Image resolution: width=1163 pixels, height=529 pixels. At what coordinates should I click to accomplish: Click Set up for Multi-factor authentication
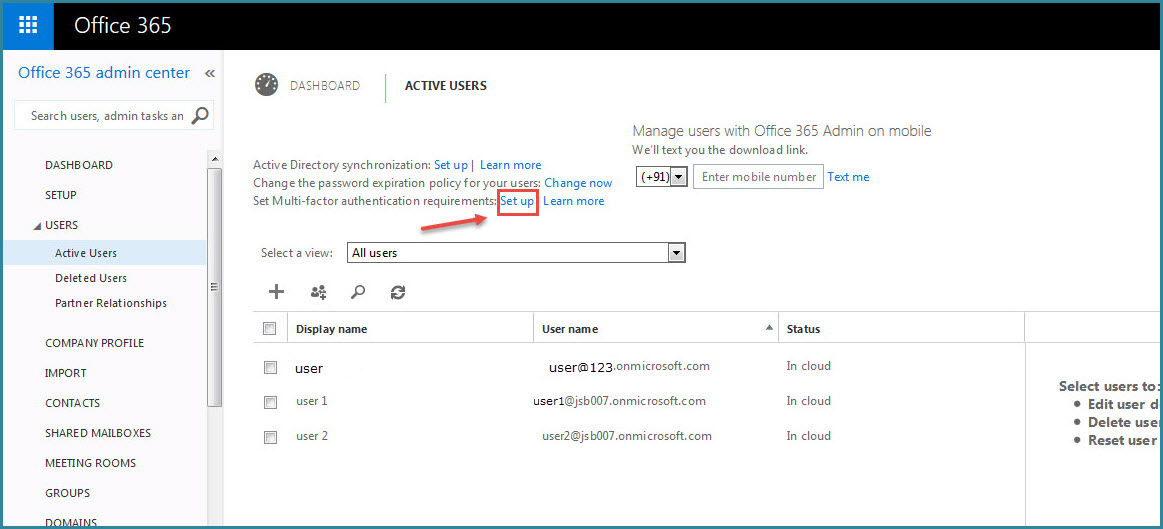(517, 201)
